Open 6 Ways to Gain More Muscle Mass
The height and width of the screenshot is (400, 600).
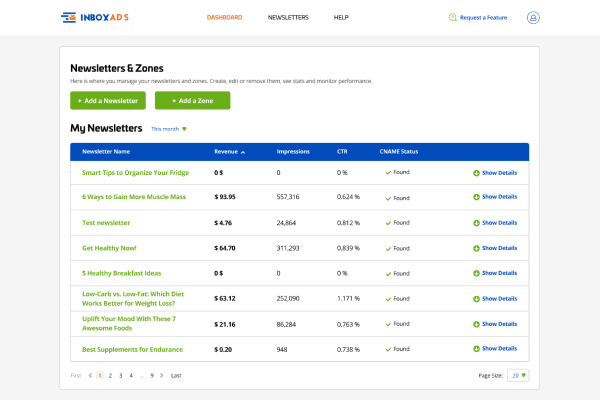(x=134, y=197)
